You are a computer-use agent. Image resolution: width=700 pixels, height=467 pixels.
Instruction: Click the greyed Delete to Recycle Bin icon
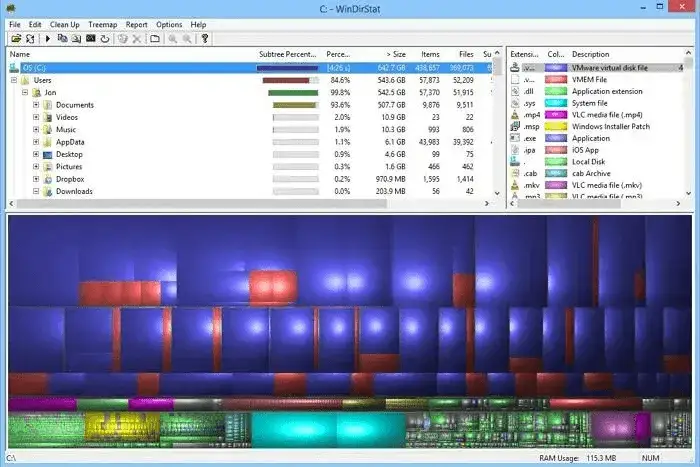[122, 39]
